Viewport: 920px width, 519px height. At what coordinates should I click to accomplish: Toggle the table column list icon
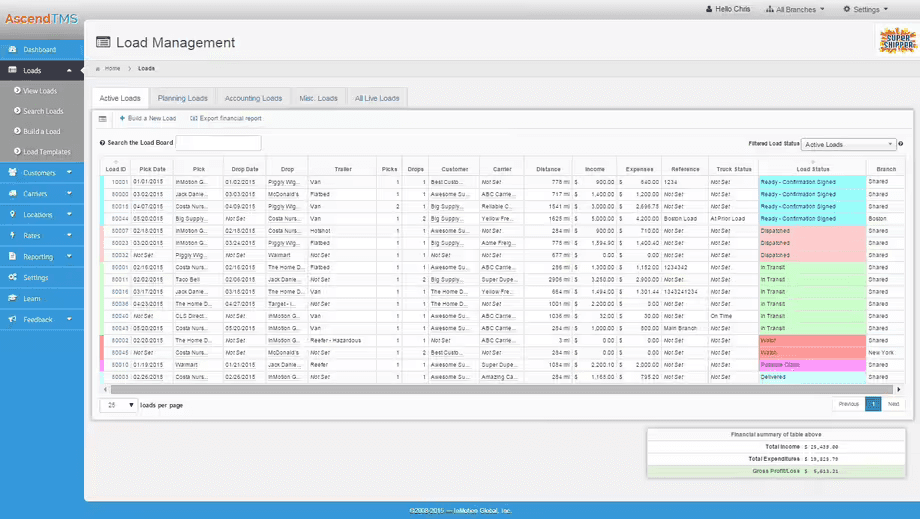103,118
